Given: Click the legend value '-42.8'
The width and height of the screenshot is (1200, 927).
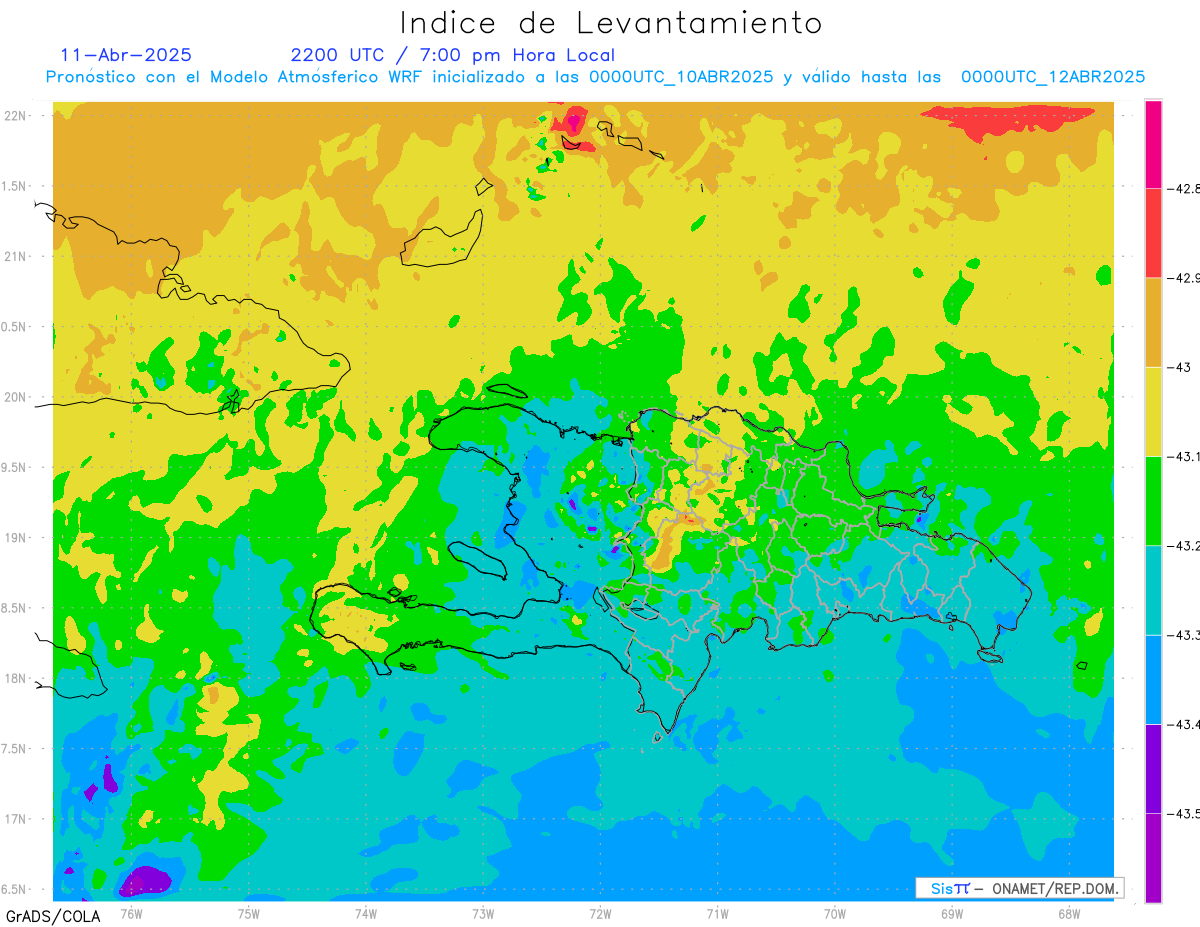Looking at the screenshot, I should pyautogui.click(x=1183, y=188).
